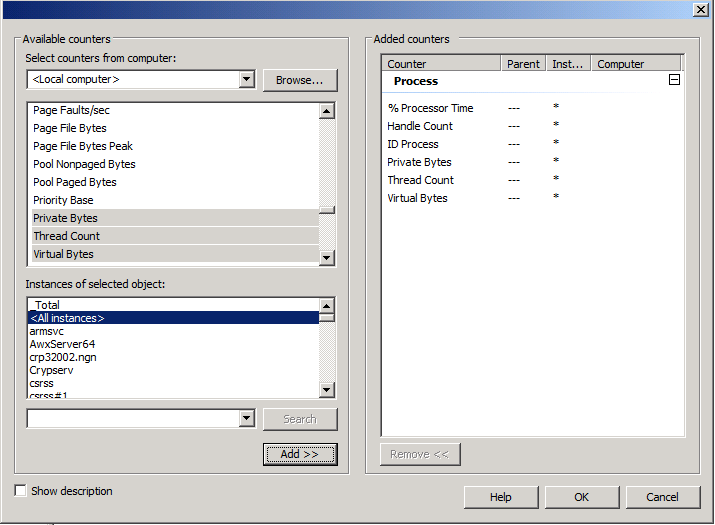Select Pool Nonpaged Bytes counter

84,164
